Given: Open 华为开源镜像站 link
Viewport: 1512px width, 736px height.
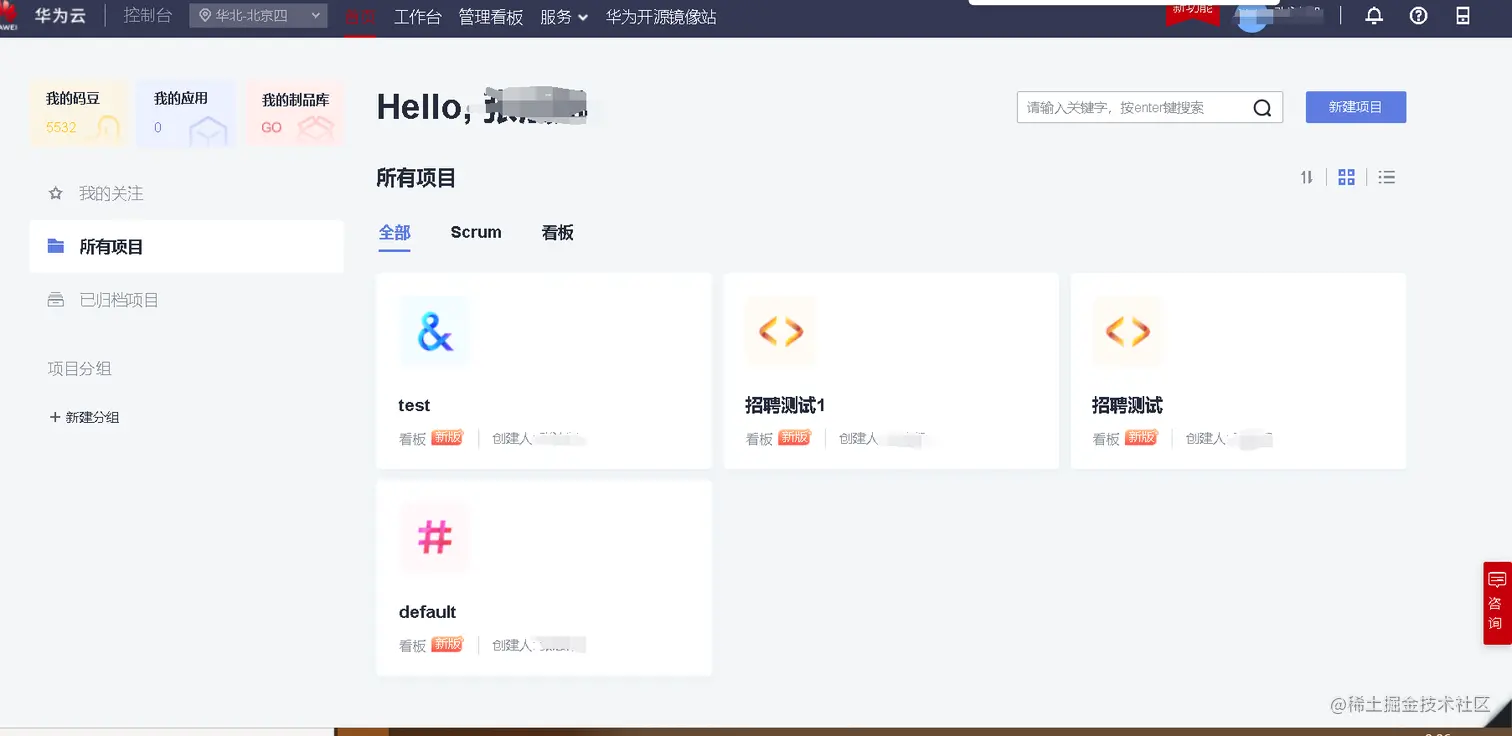Looking at the screenshot, I should click(x=661, y=17).
